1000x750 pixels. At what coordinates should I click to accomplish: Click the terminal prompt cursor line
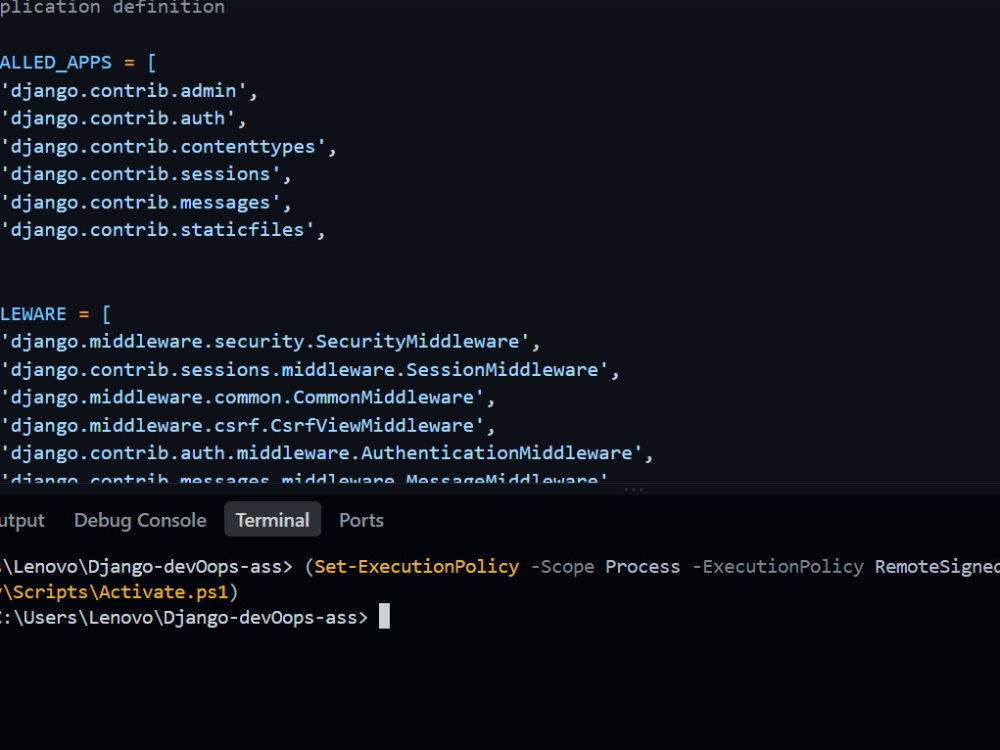194,617
